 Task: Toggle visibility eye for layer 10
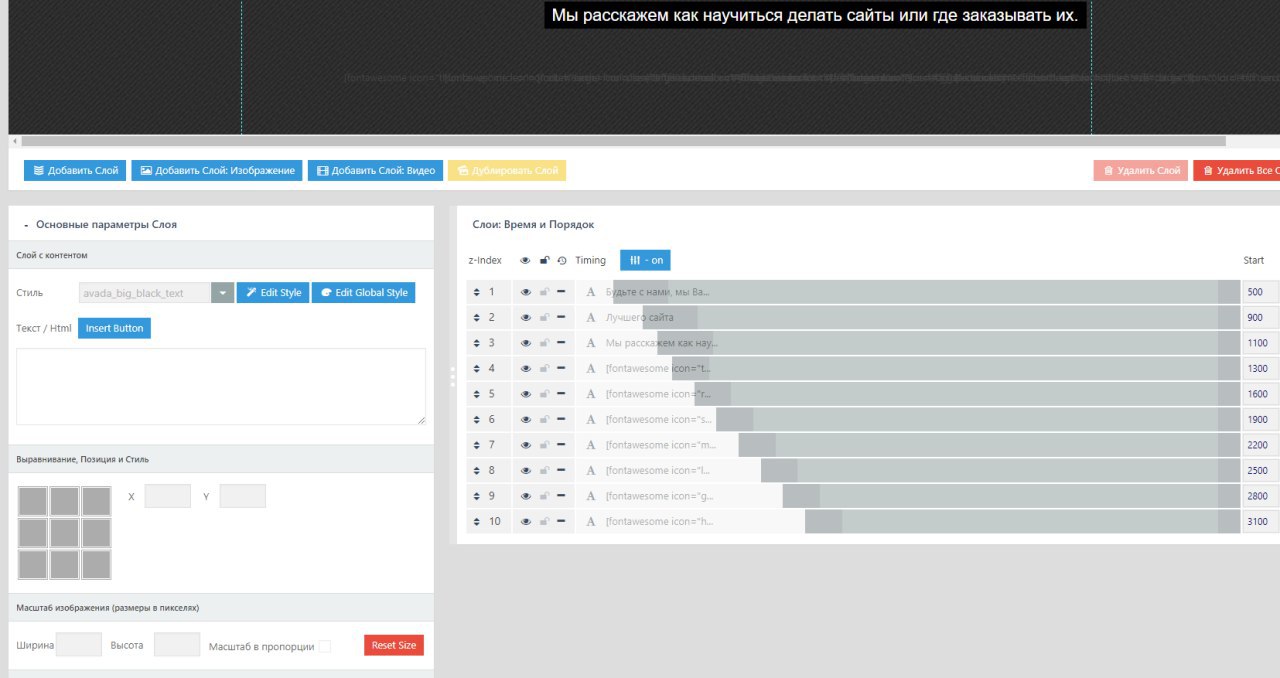click(526, 522)
